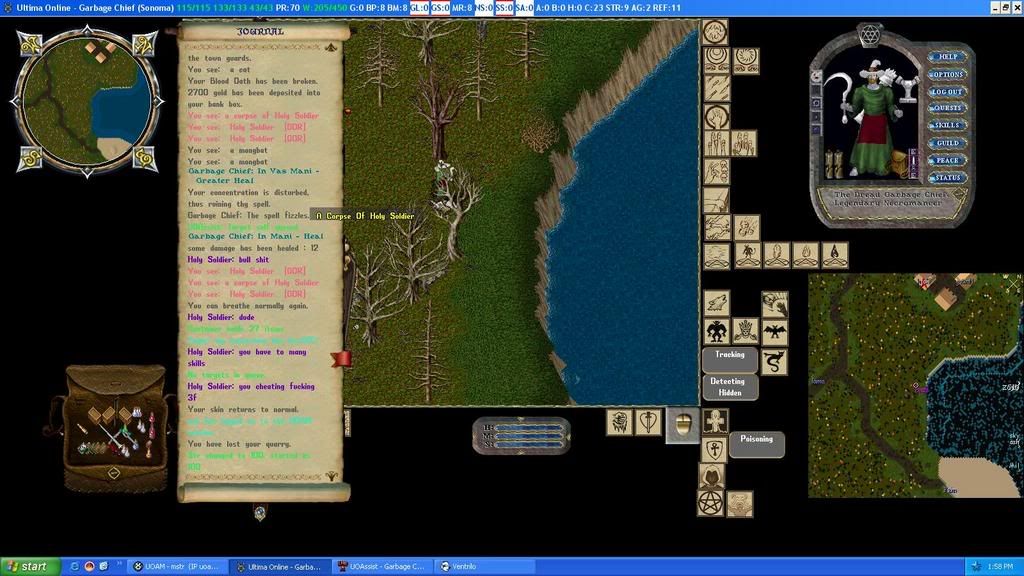
Task: Use the Poisoning skill button
Action: pos(756,443)
